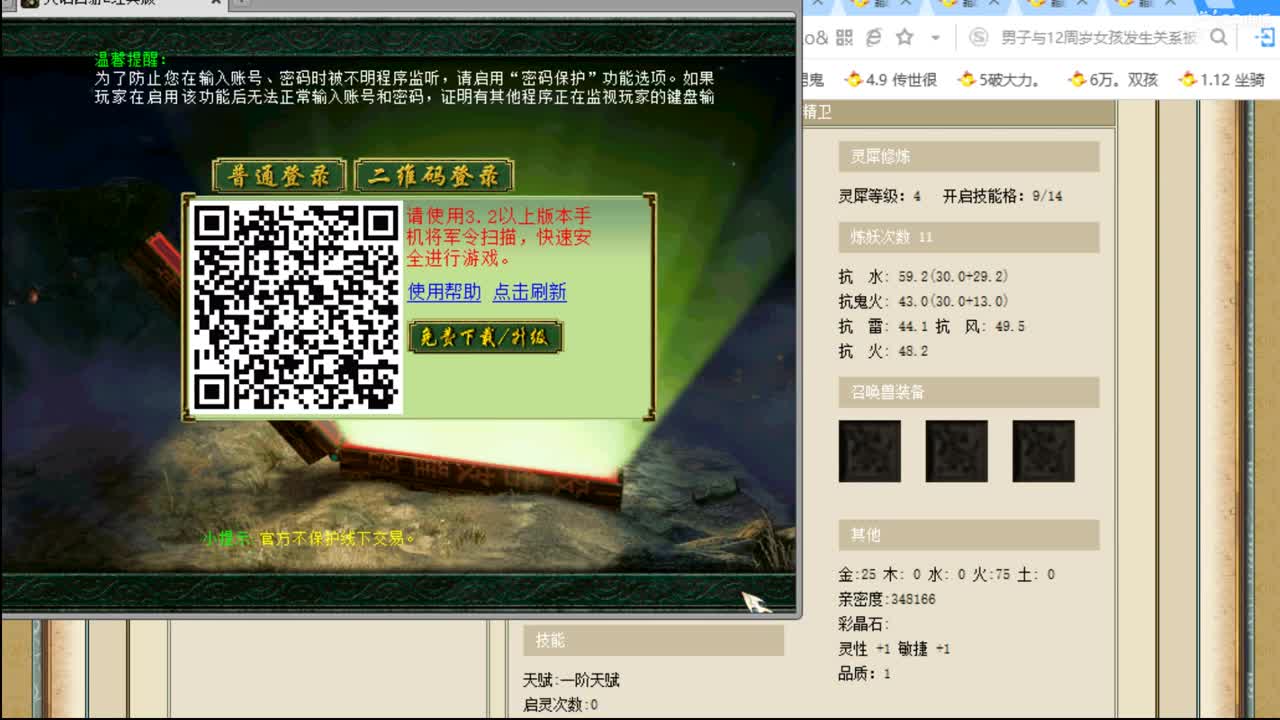The image size is (1280, 720).
Task: Run search with the magnifier icon
Action: coord(1218,38)
